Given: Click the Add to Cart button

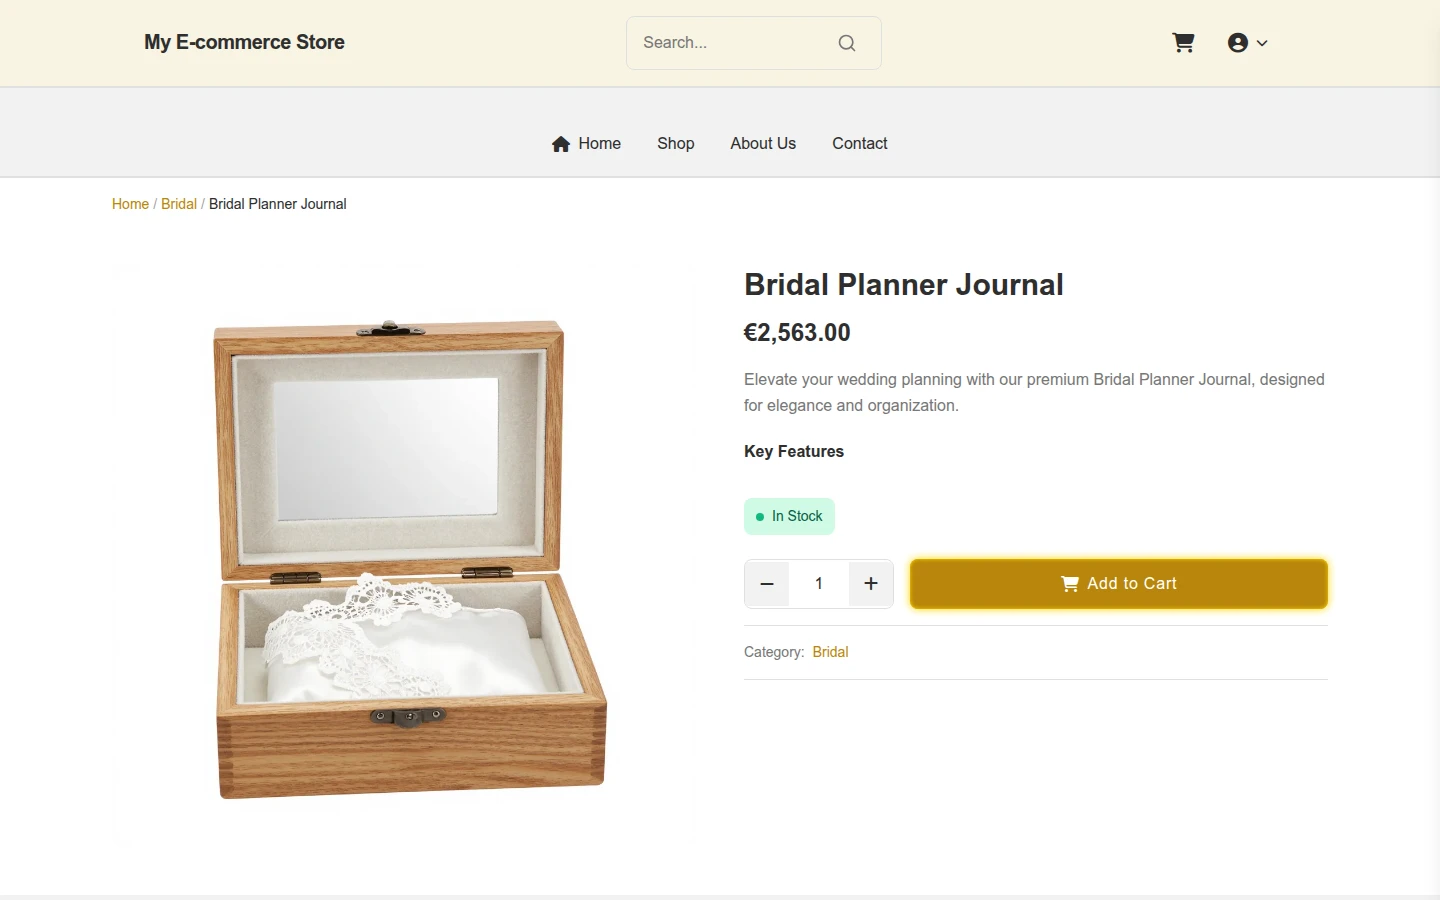Looking at the screenshot, I should [1119, 584].
